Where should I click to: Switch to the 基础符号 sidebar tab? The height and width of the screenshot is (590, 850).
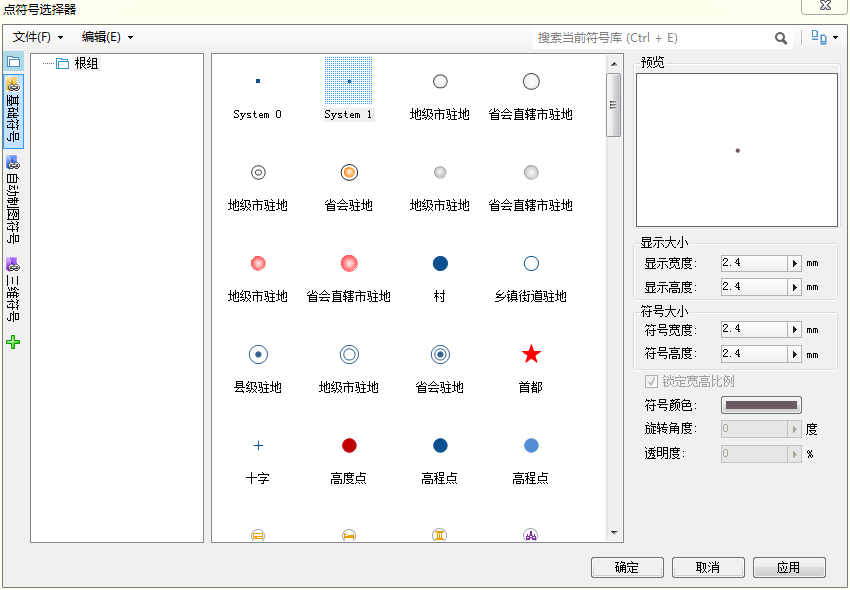point(13,111)
